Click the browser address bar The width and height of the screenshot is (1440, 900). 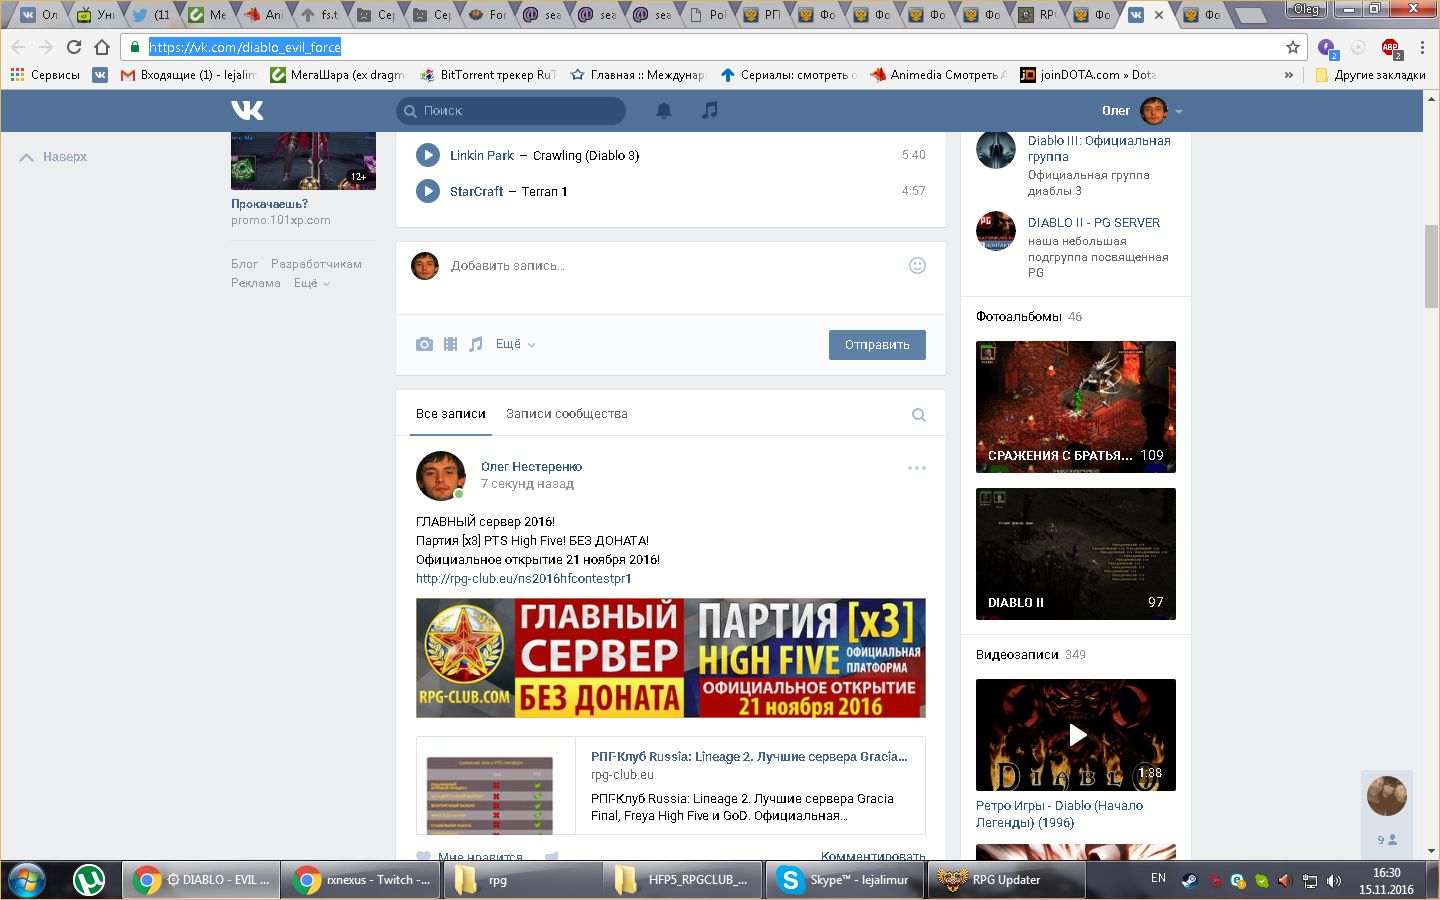[x=705, y=47]
